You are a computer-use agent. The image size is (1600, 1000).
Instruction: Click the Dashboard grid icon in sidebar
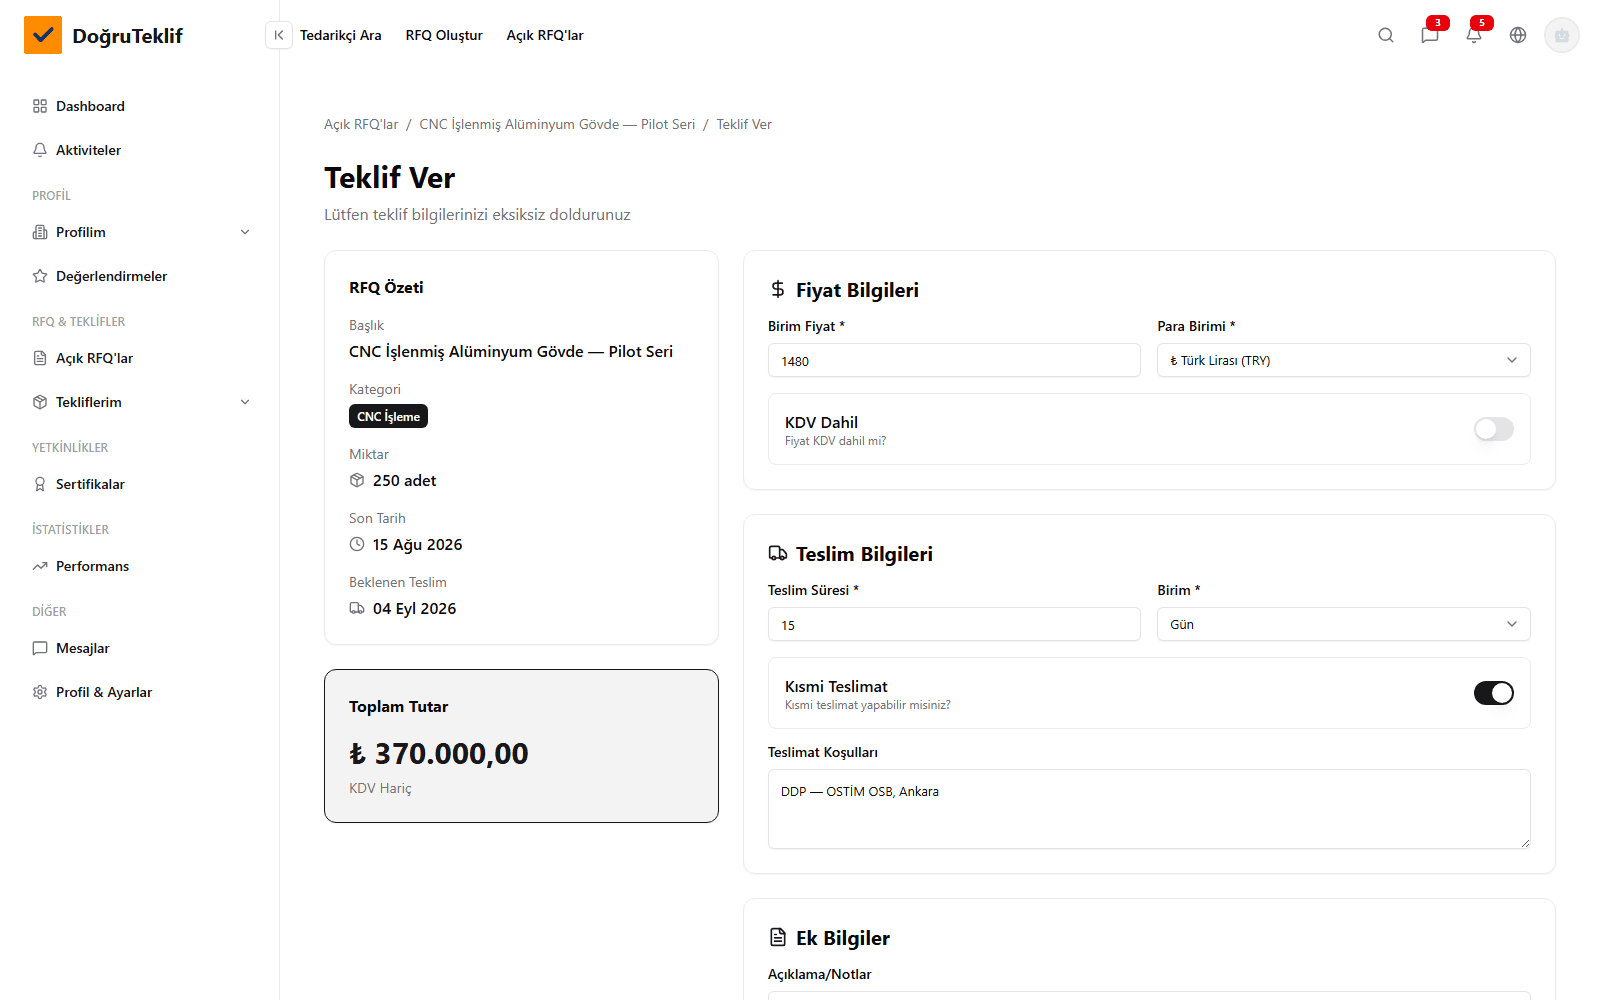40,106
